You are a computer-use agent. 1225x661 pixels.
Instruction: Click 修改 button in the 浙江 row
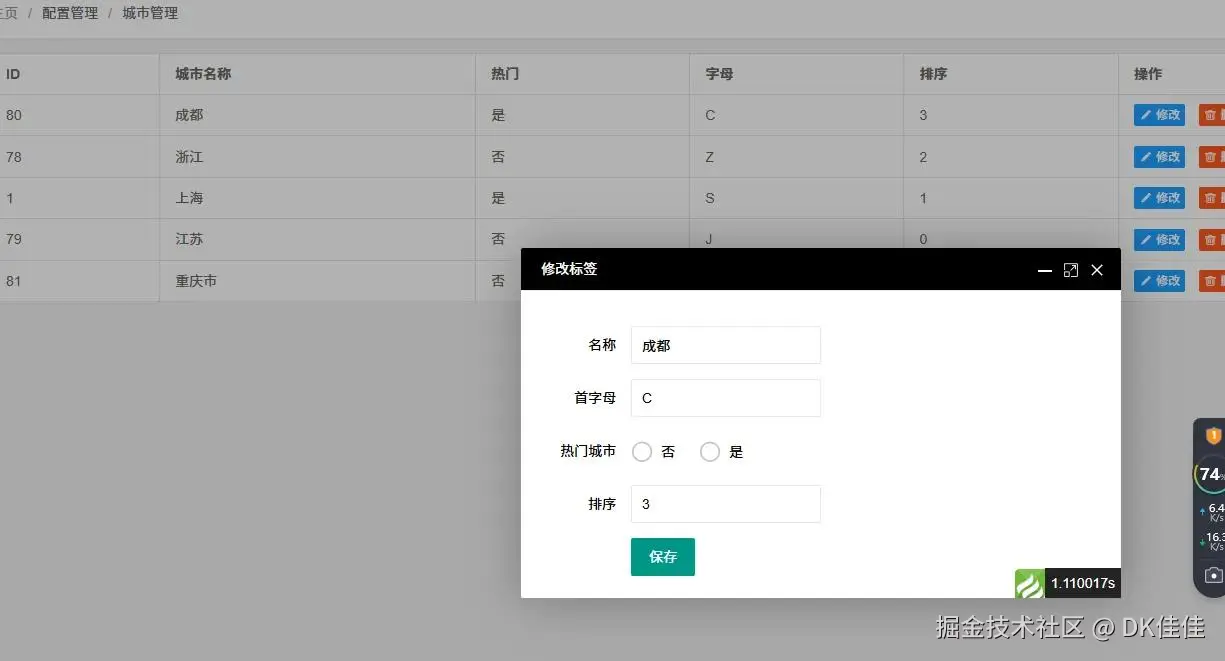(1160, 157)
